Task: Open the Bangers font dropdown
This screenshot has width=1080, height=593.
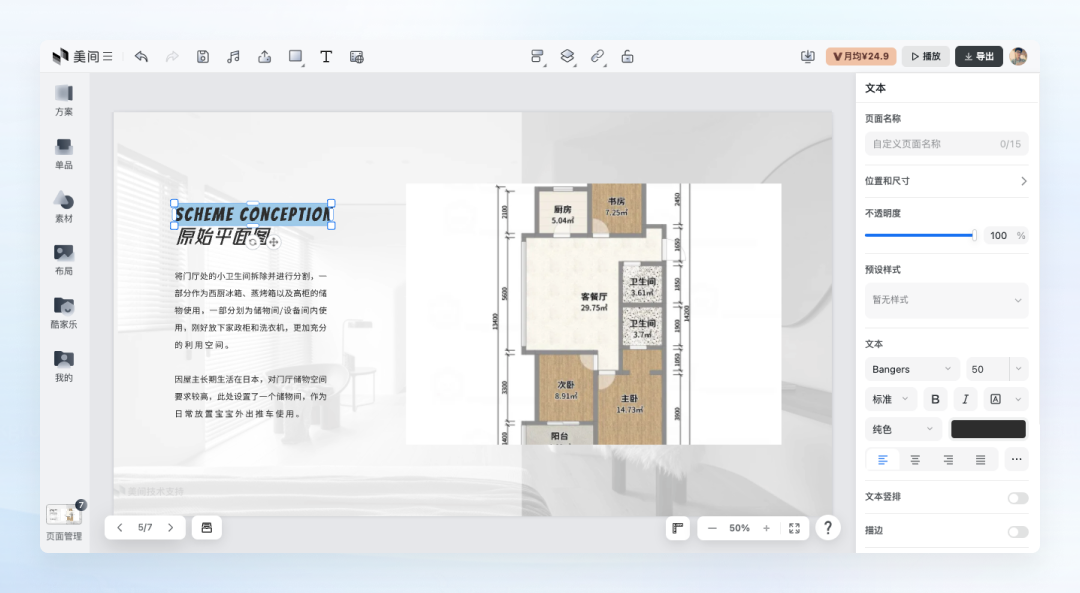Action: click(911, 369)
